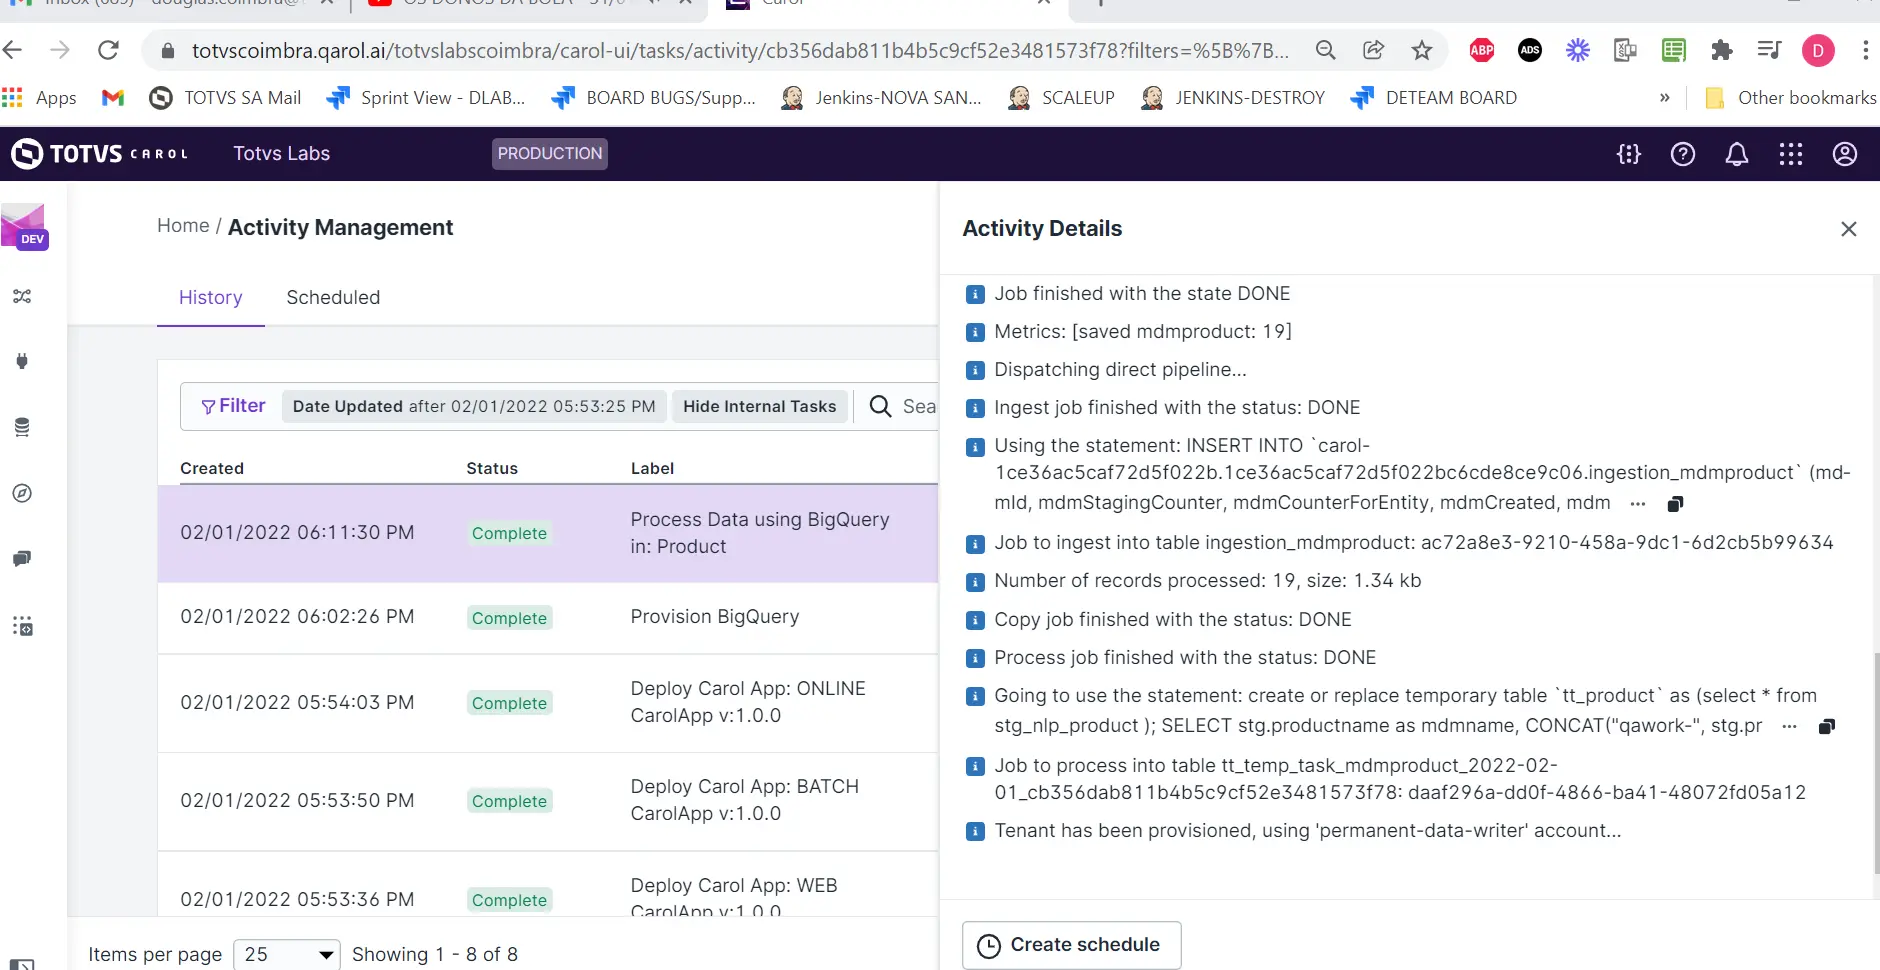This screenshot has width=1880, height=970.
Task: Open the Gmail bookmark
Action: pyautogui.click(x=113, y=97)
